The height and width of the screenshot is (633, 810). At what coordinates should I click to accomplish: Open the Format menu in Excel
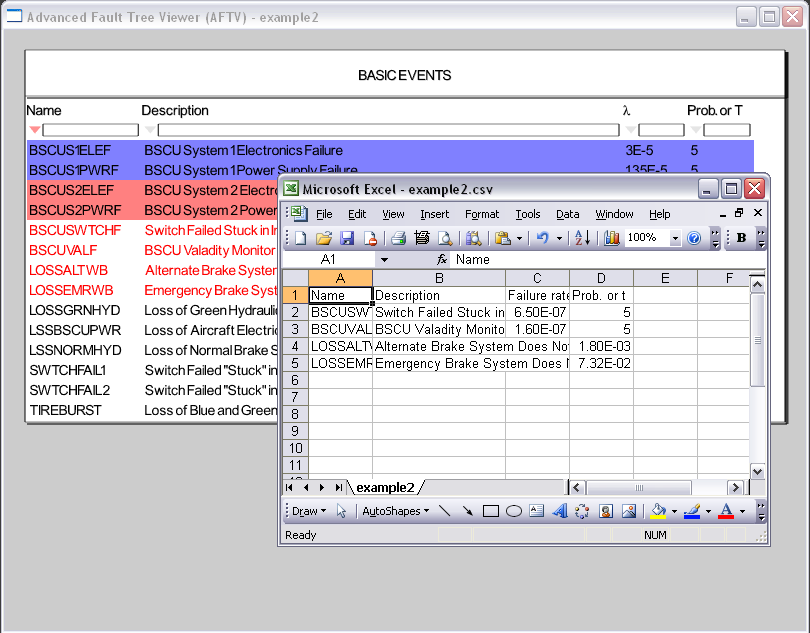tap(482, 214)
